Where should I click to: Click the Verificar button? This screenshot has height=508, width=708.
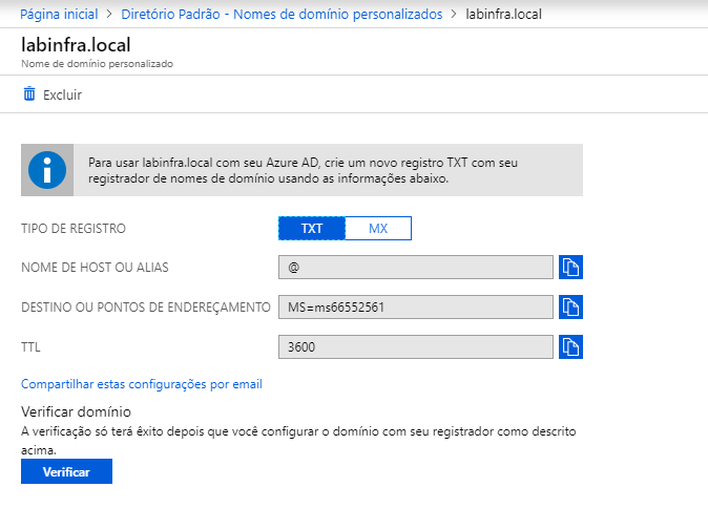(x=66, y=471)
